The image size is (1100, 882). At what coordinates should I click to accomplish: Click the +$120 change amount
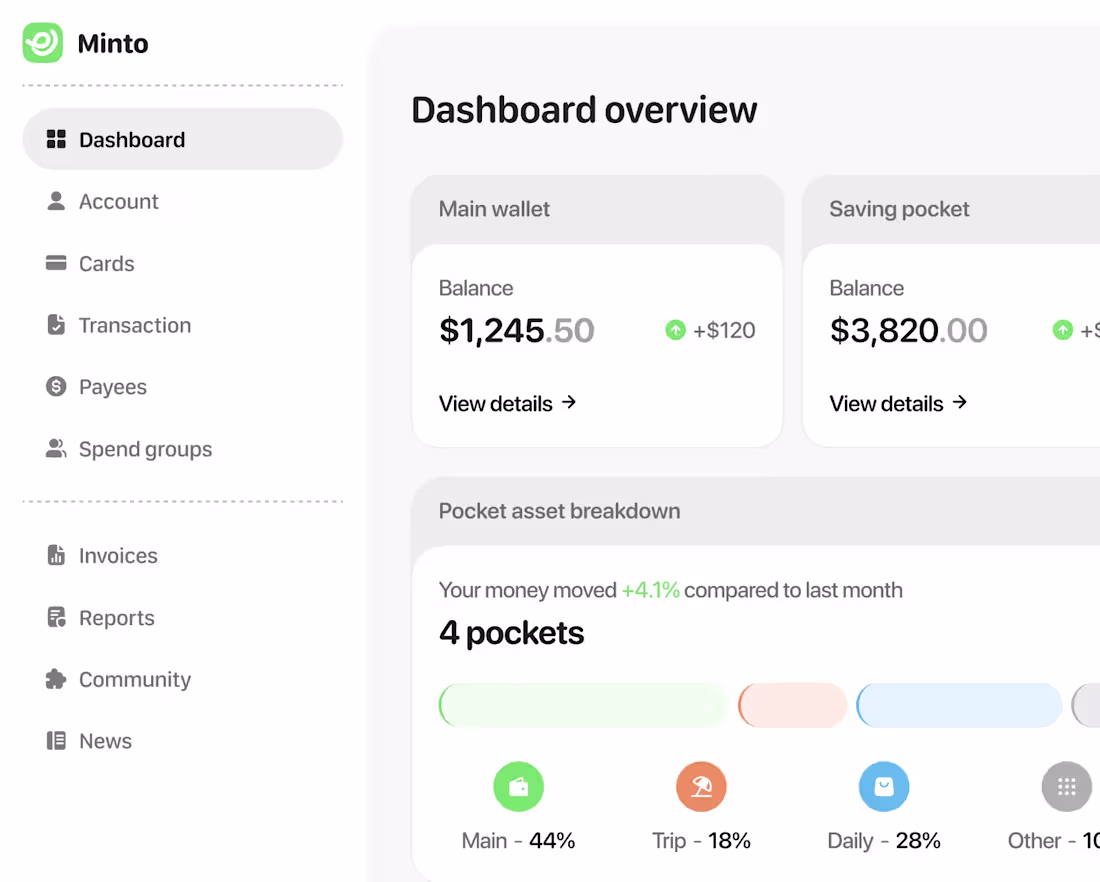point(724,330)
